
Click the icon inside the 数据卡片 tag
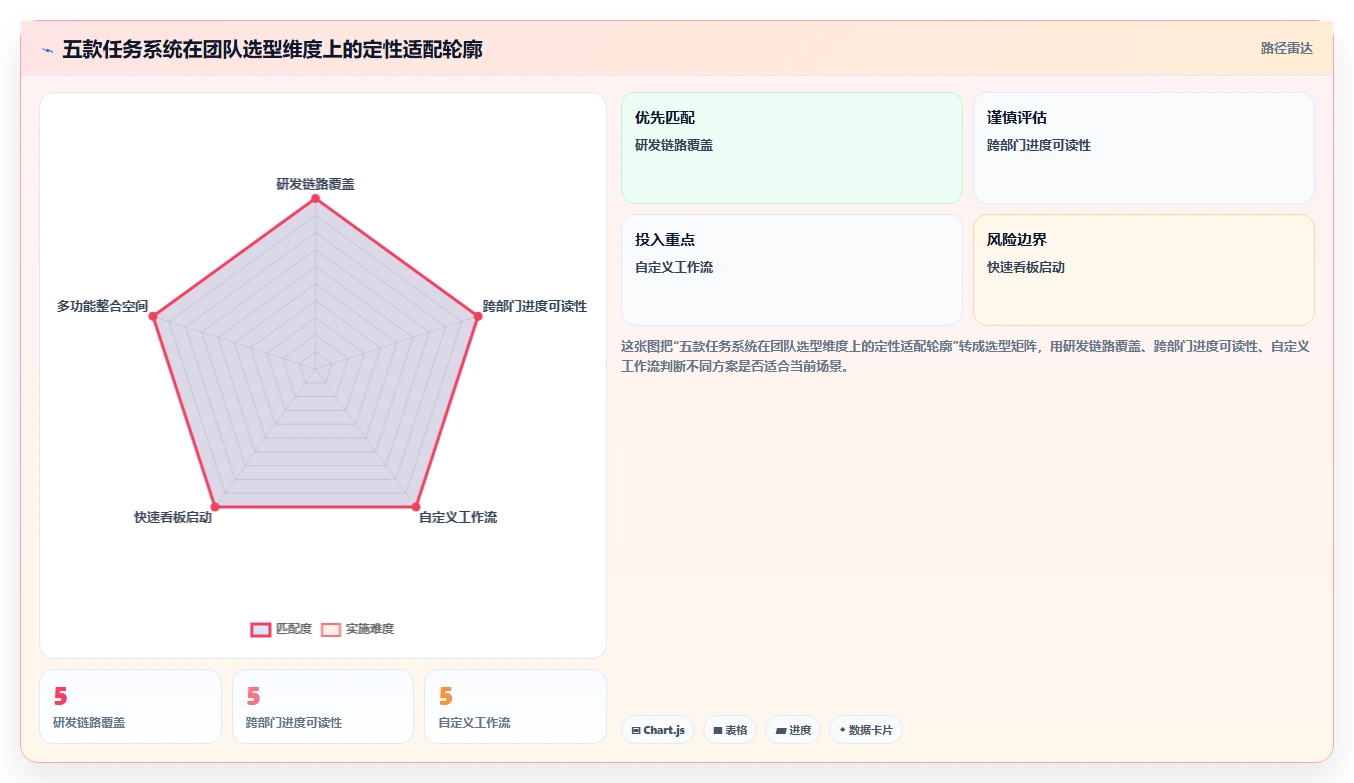(x=842, y=730)
